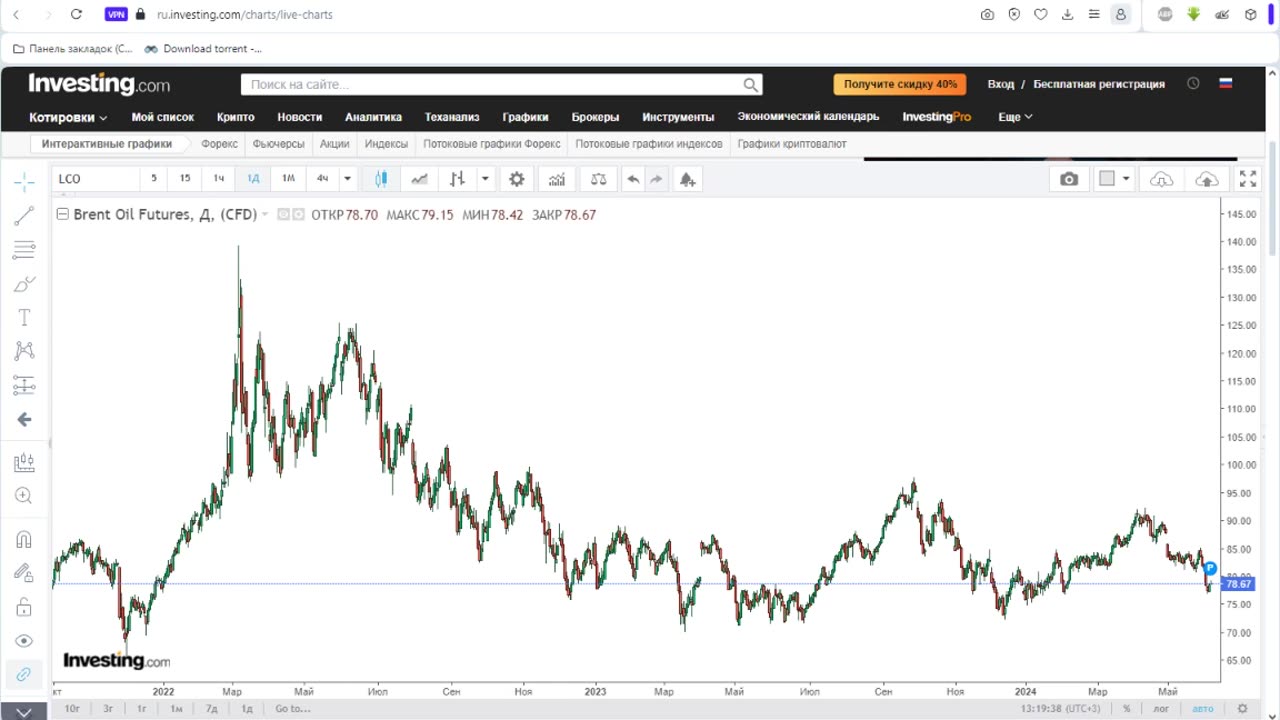The width and height of the screenshot is (1280, 720).
Task: Open the Новости menu item
Action: pos(300,117)
